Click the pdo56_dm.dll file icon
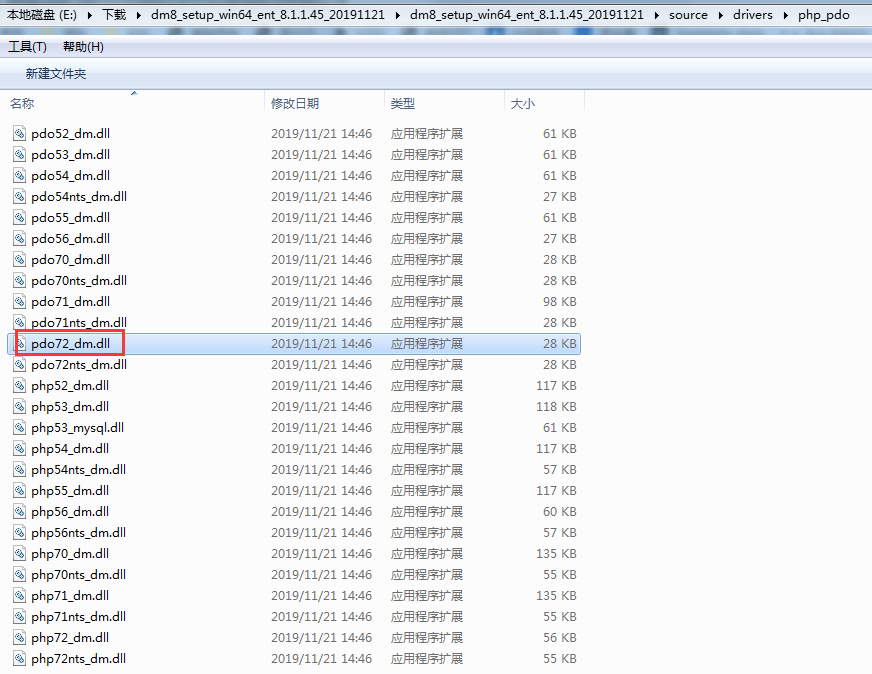Screen dimensions: 872x674 19,239
